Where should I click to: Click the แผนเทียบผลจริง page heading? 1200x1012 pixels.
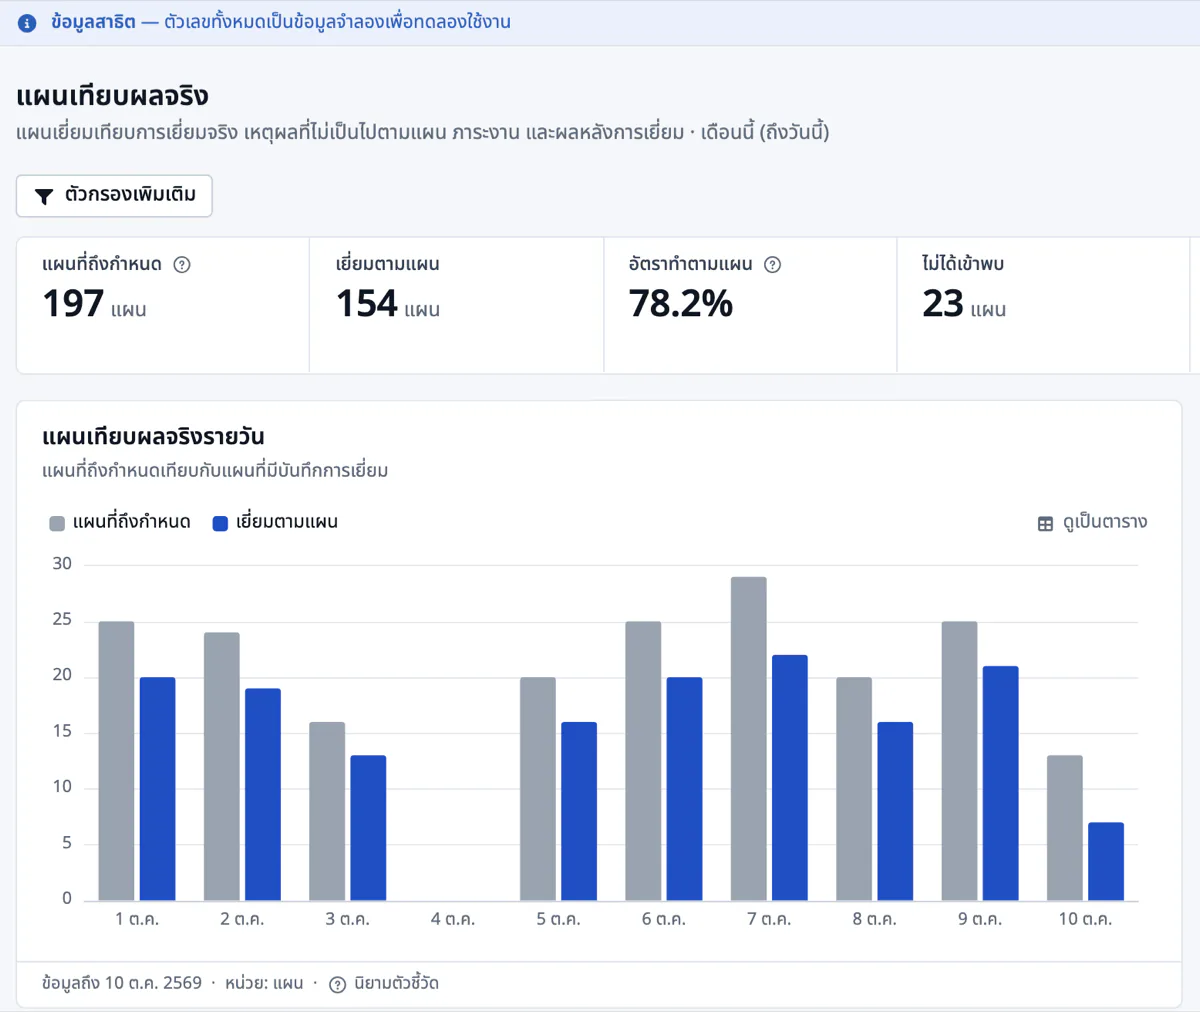tap(112, 97)
